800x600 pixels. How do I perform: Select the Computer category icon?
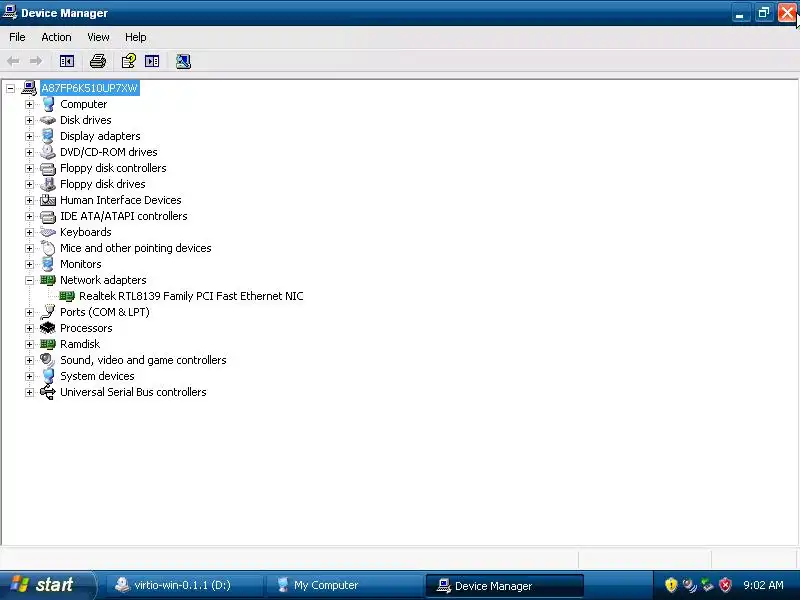[48, 104]
